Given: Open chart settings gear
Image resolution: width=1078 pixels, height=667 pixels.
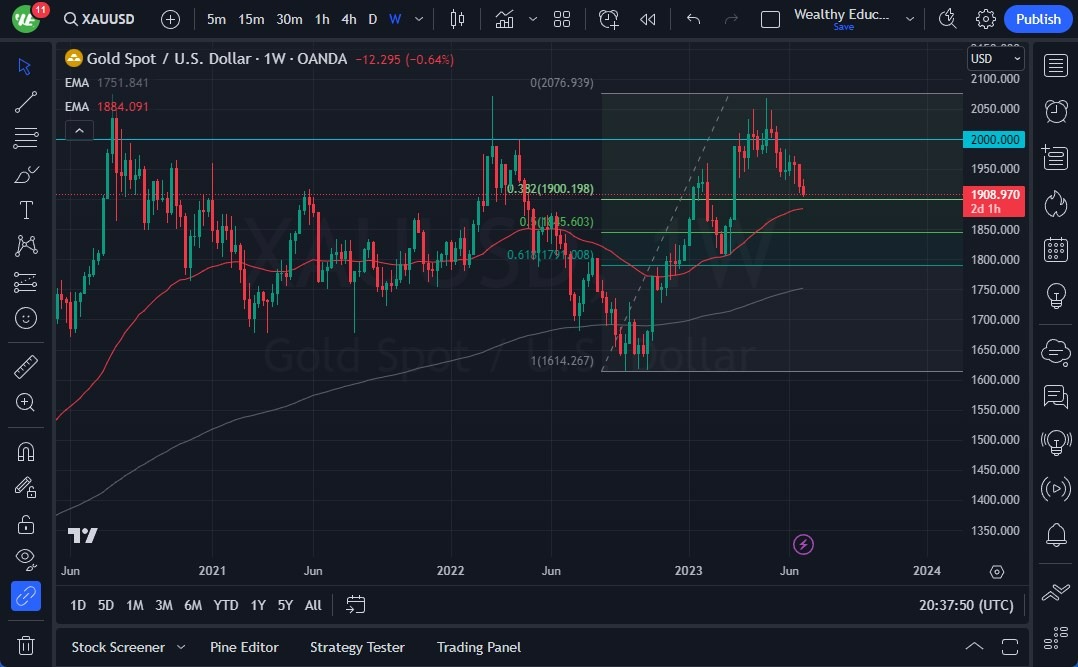Looking at the screenshot, I should [x=985, y=19].
